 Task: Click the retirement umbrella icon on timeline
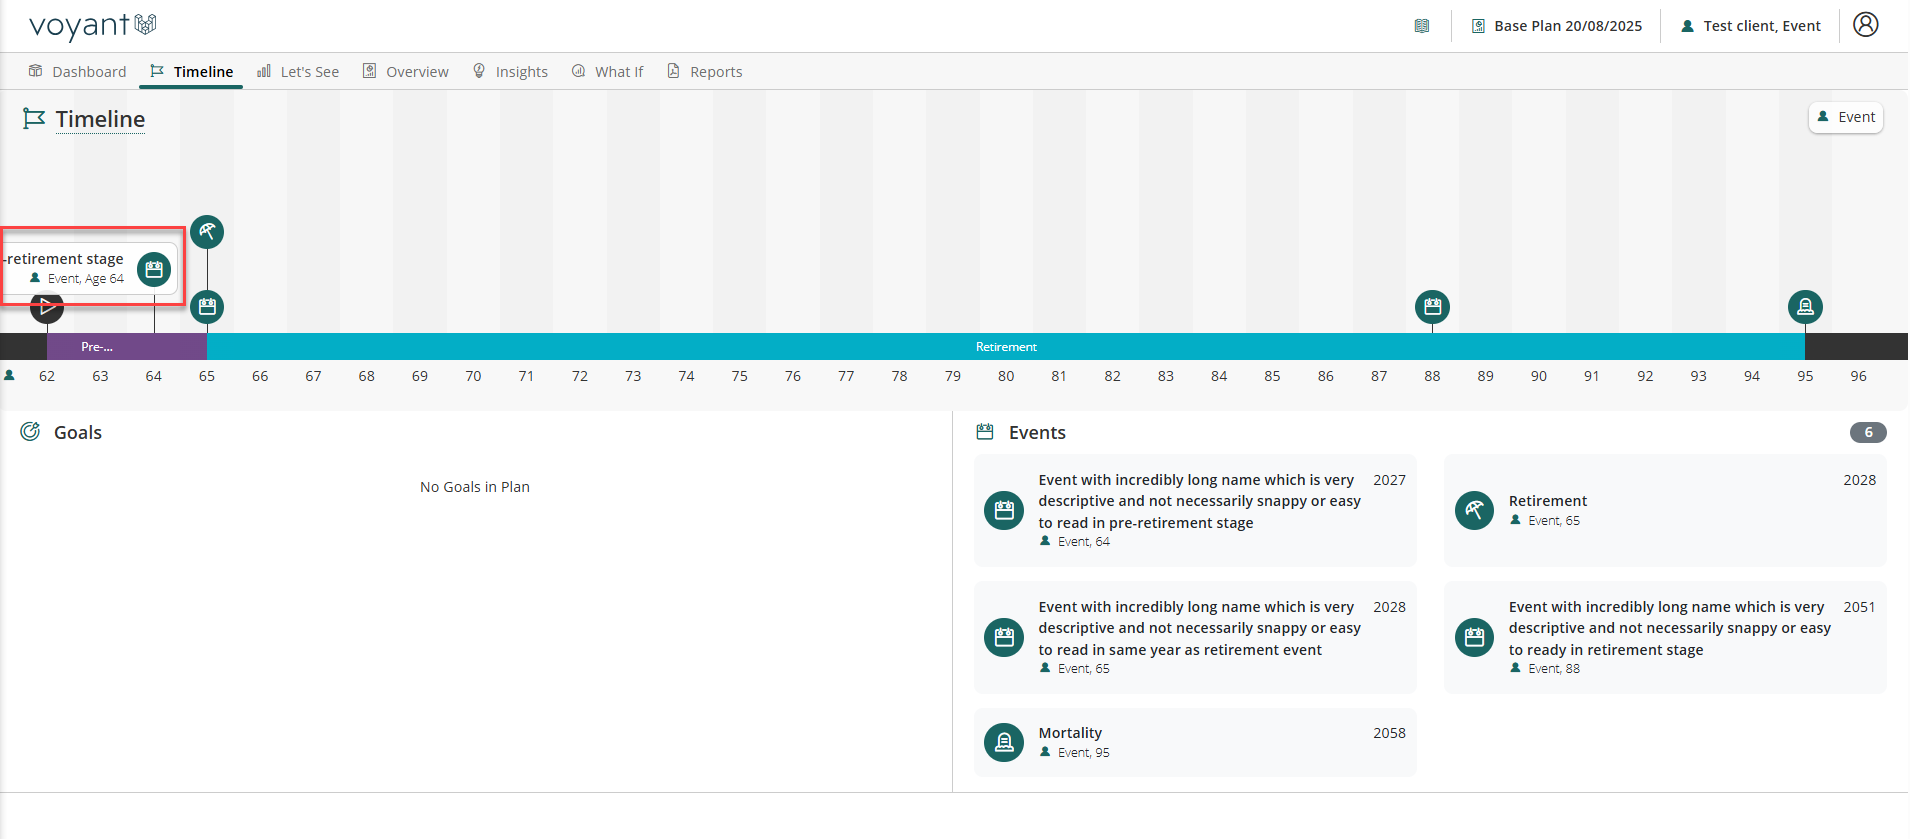pos(207,232)
